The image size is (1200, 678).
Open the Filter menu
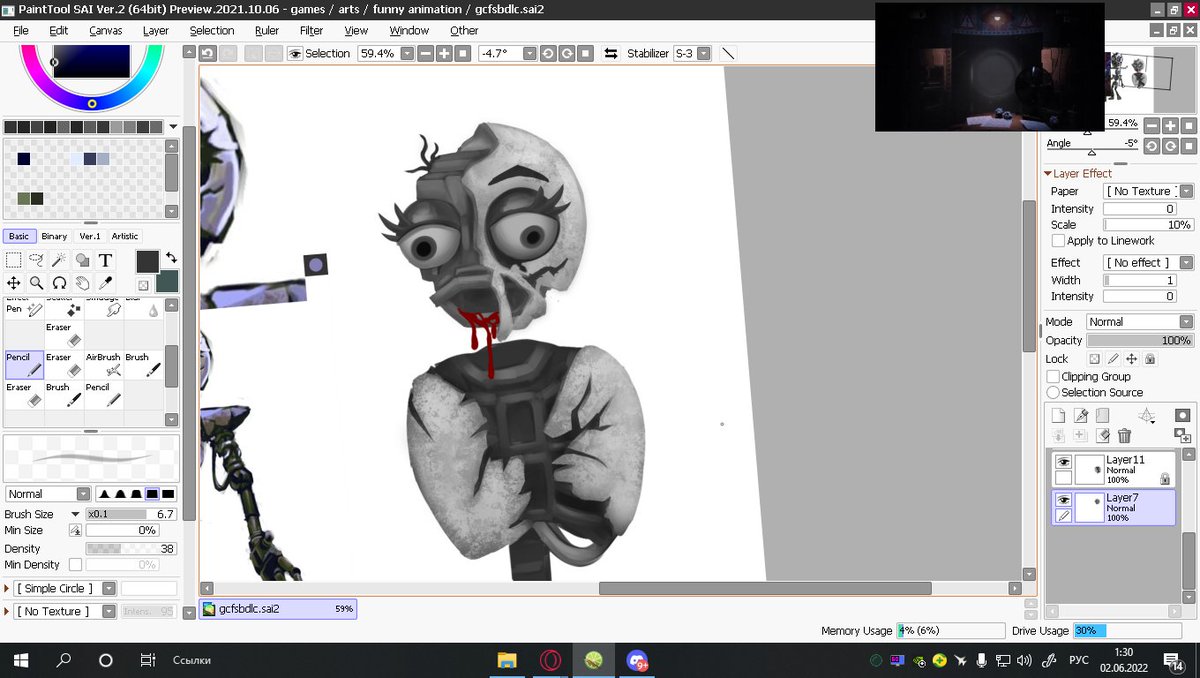311,31
